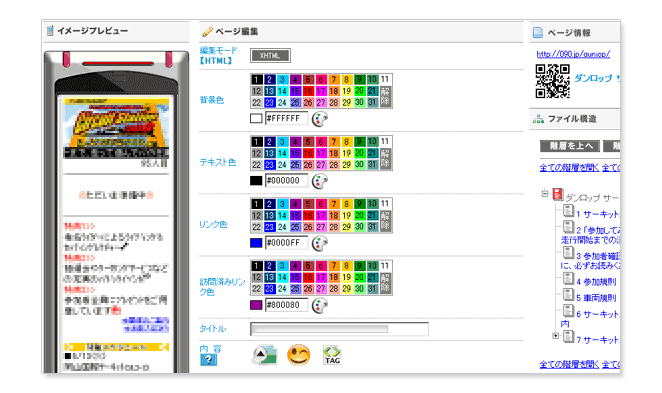Click the yellow heading bar in the phone preview
Screen dimensions: 662x393
tap(116, 347)
